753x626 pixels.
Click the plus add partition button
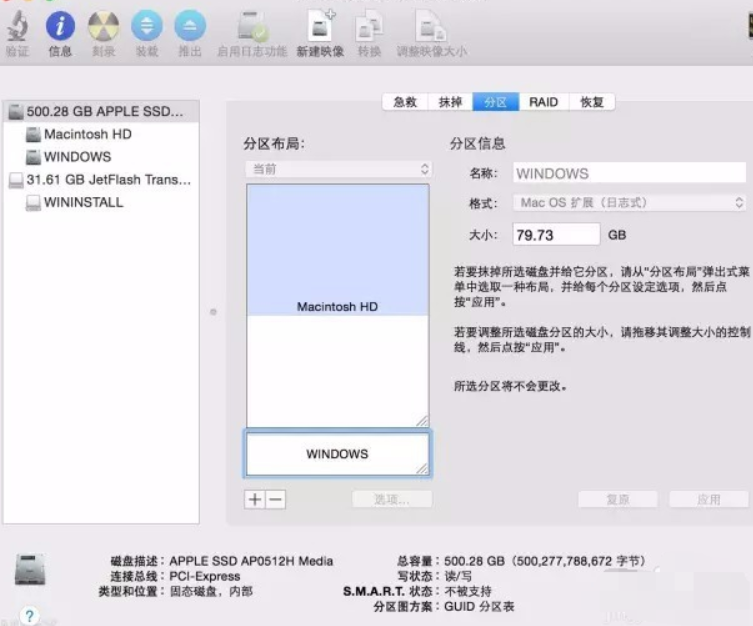click(255, 500)
